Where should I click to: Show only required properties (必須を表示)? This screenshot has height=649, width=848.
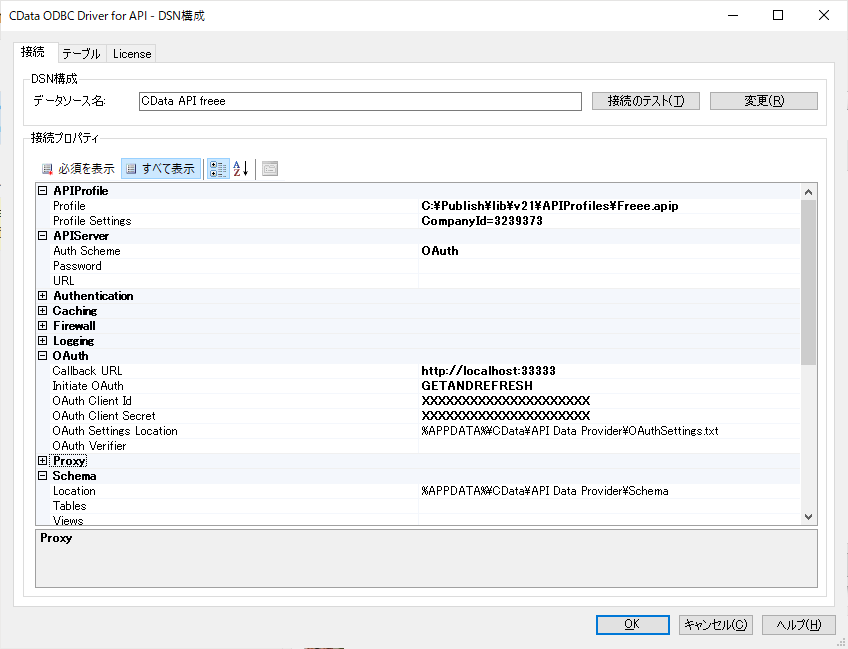78,169
